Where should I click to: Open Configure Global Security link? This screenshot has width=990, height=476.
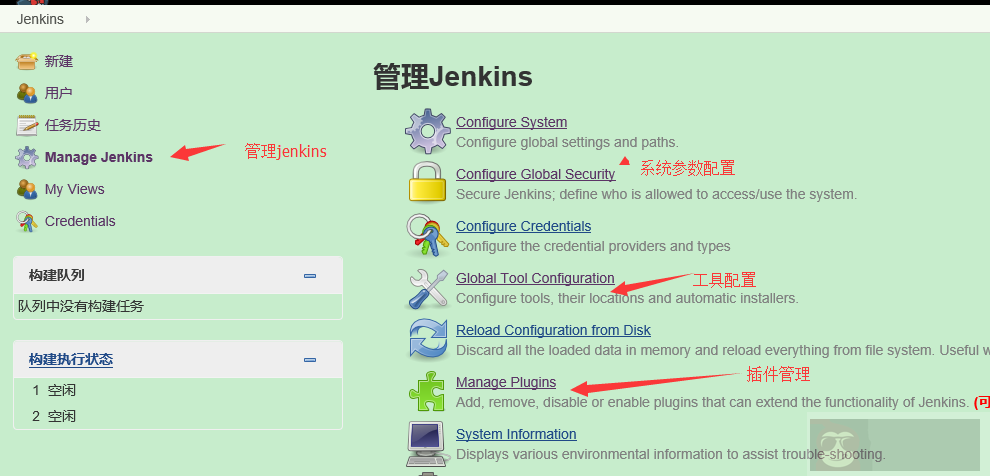pos(535,174)
